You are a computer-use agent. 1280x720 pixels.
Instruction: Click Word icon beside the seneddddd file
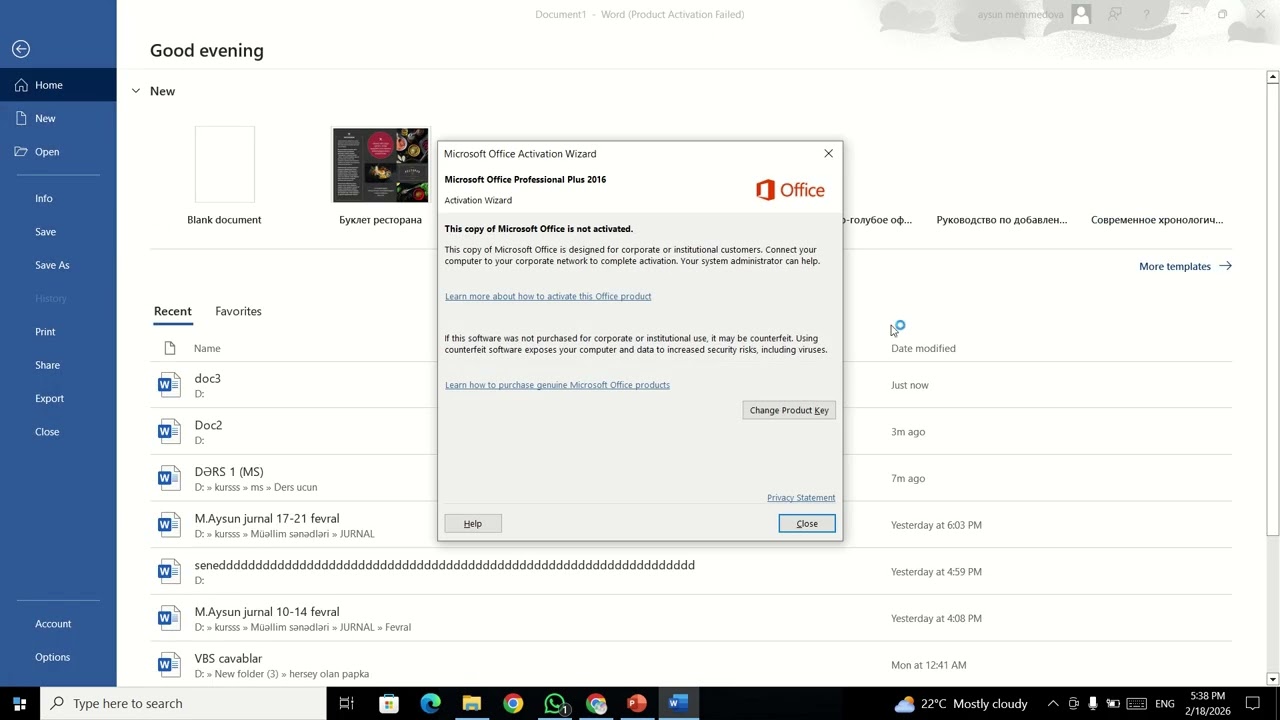click(x=169, y=572)
